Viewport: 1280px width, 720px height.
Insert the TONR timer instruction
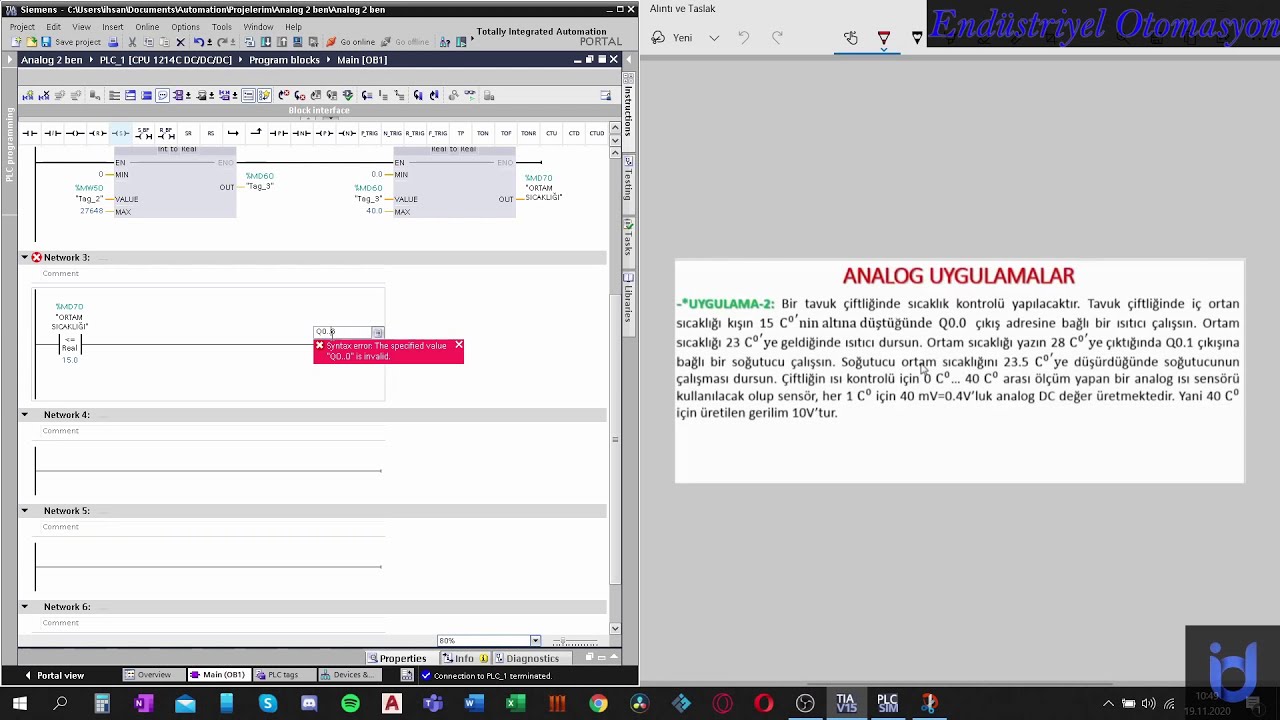click(x=528, y=133)
